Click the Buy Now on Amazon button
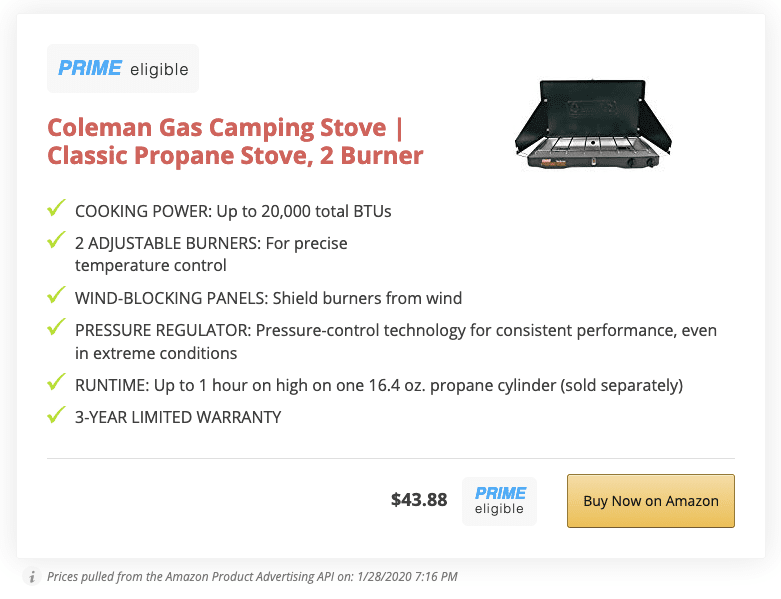The width and height of the screenshot is (781, 599). tap(651, 500)
